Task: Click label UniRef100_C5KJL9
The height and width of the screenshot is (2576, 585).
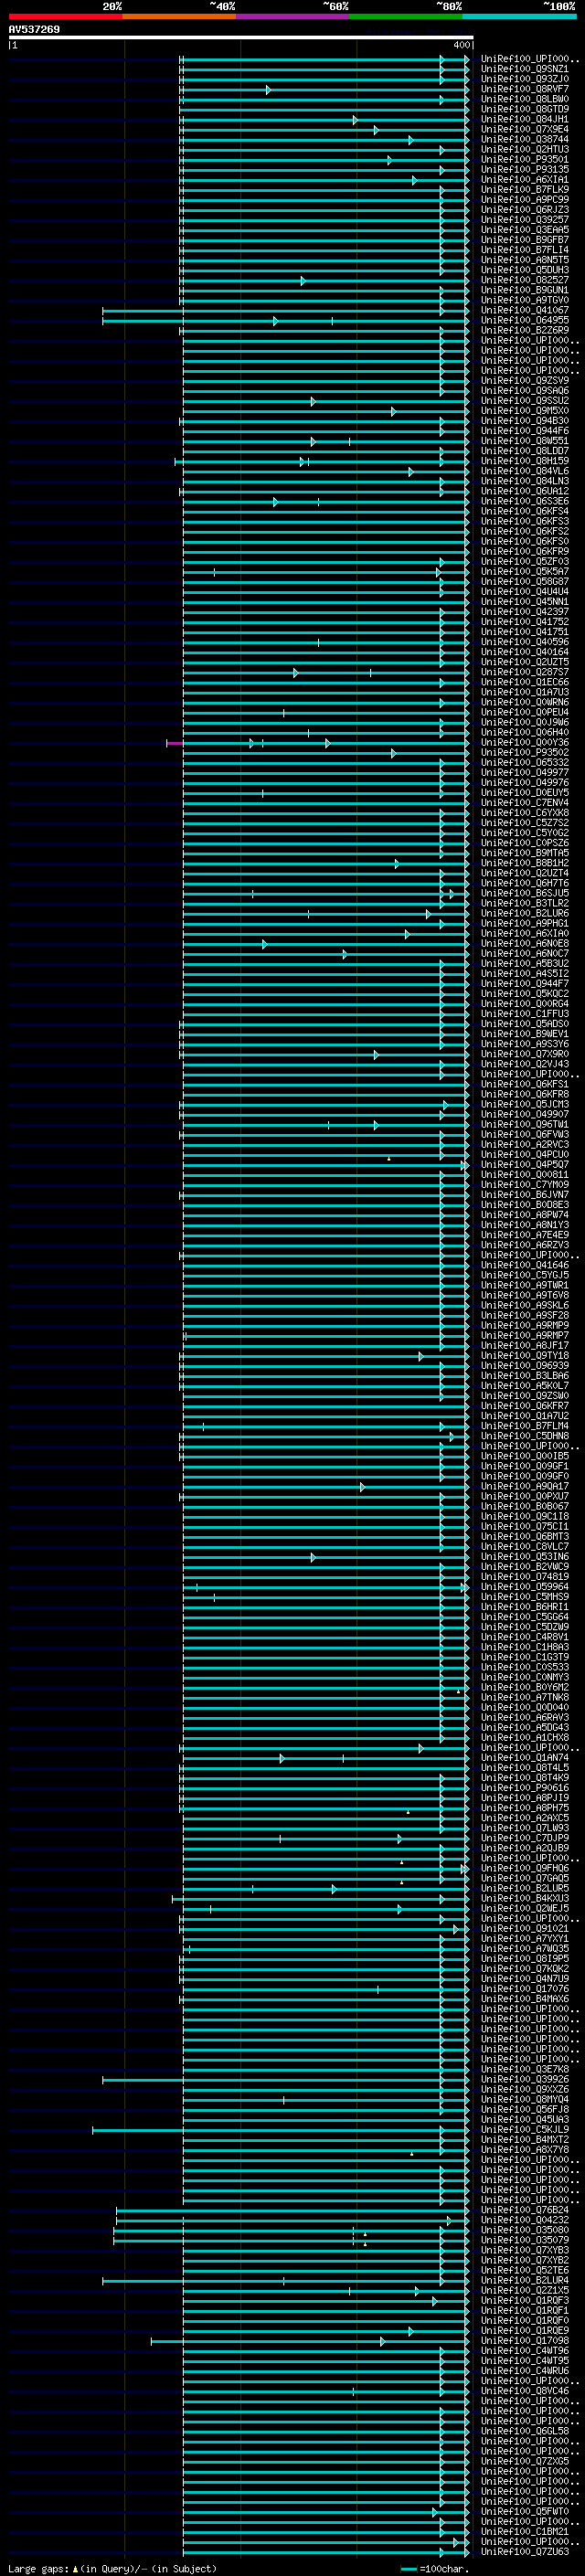Action: pos(524,2130)
